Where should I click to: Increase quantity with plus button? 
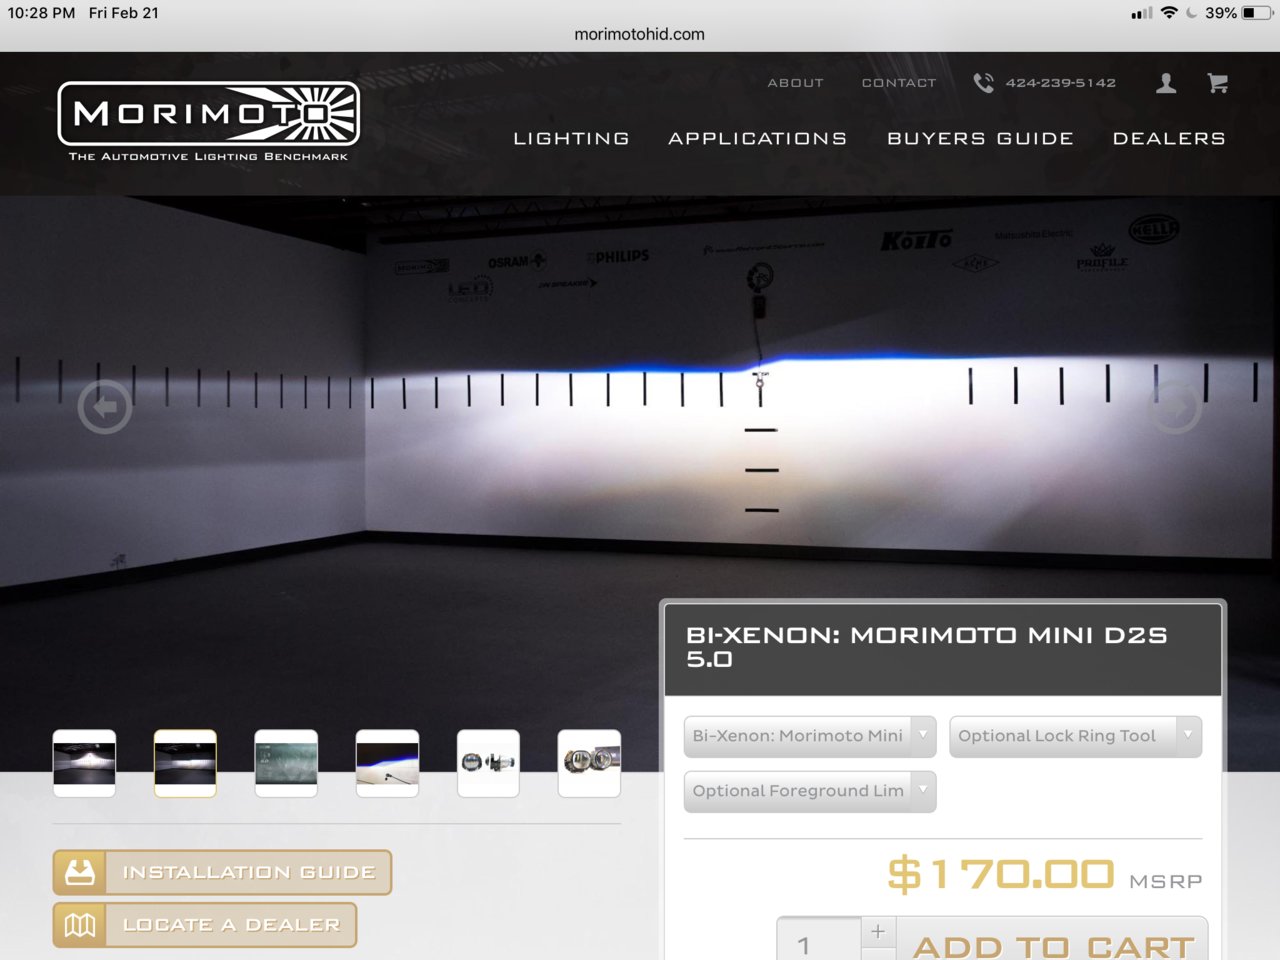pyautogui.click(x=877, y=931)
